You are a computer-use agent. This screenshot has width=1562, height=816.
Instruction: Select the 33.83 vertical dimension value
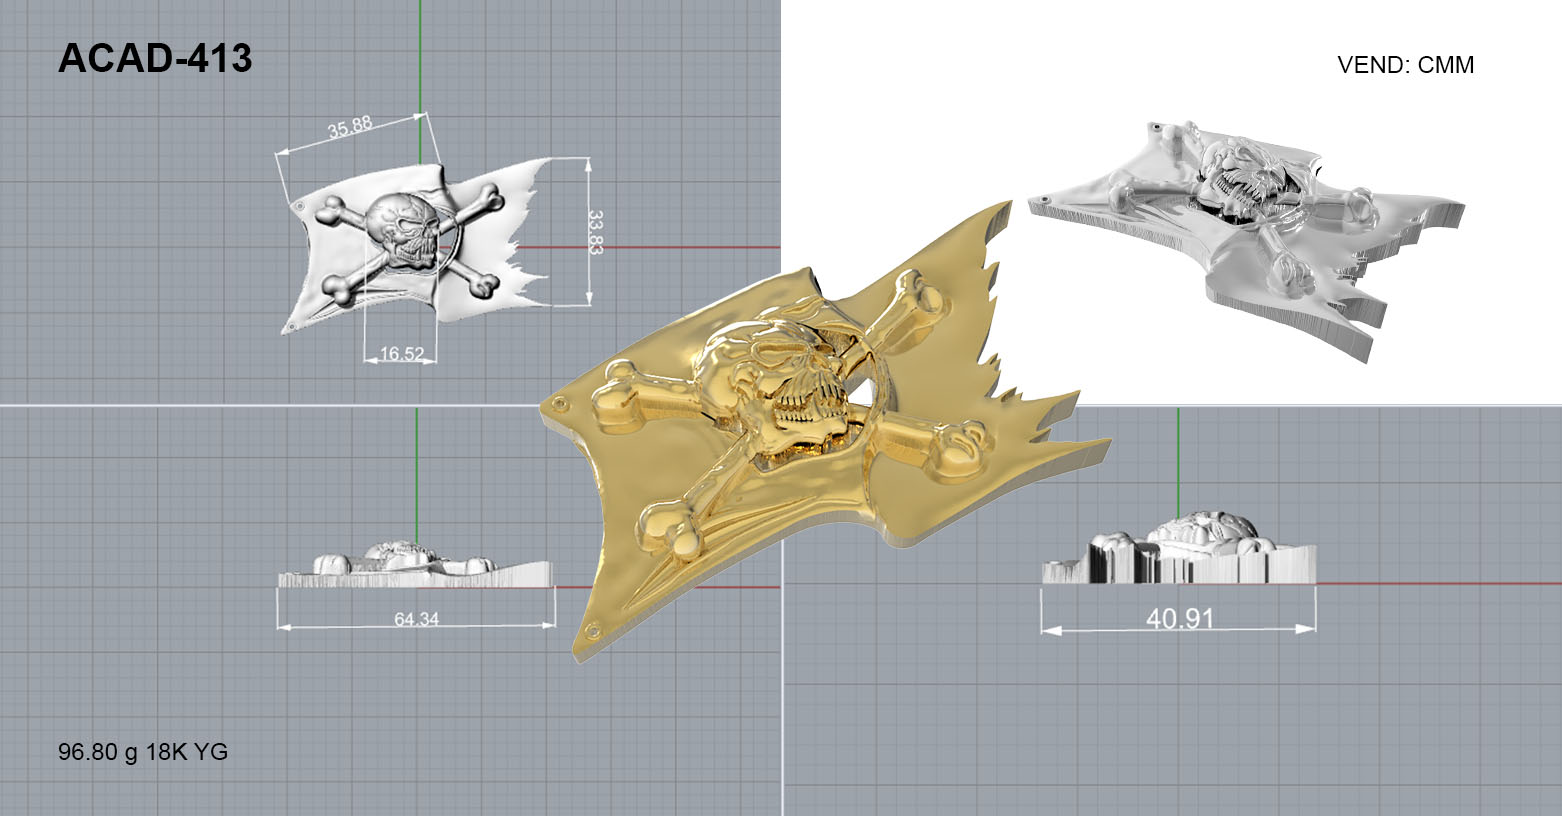[596, 232]
